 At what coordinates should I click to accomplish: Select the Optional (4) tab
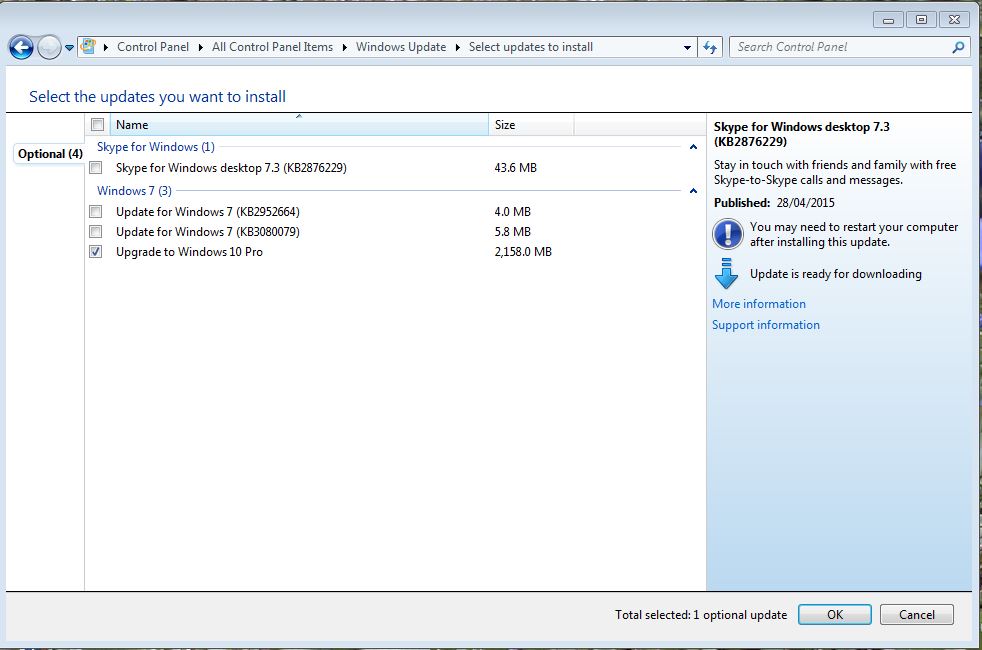pyautogui.click(x=50, y=154)
